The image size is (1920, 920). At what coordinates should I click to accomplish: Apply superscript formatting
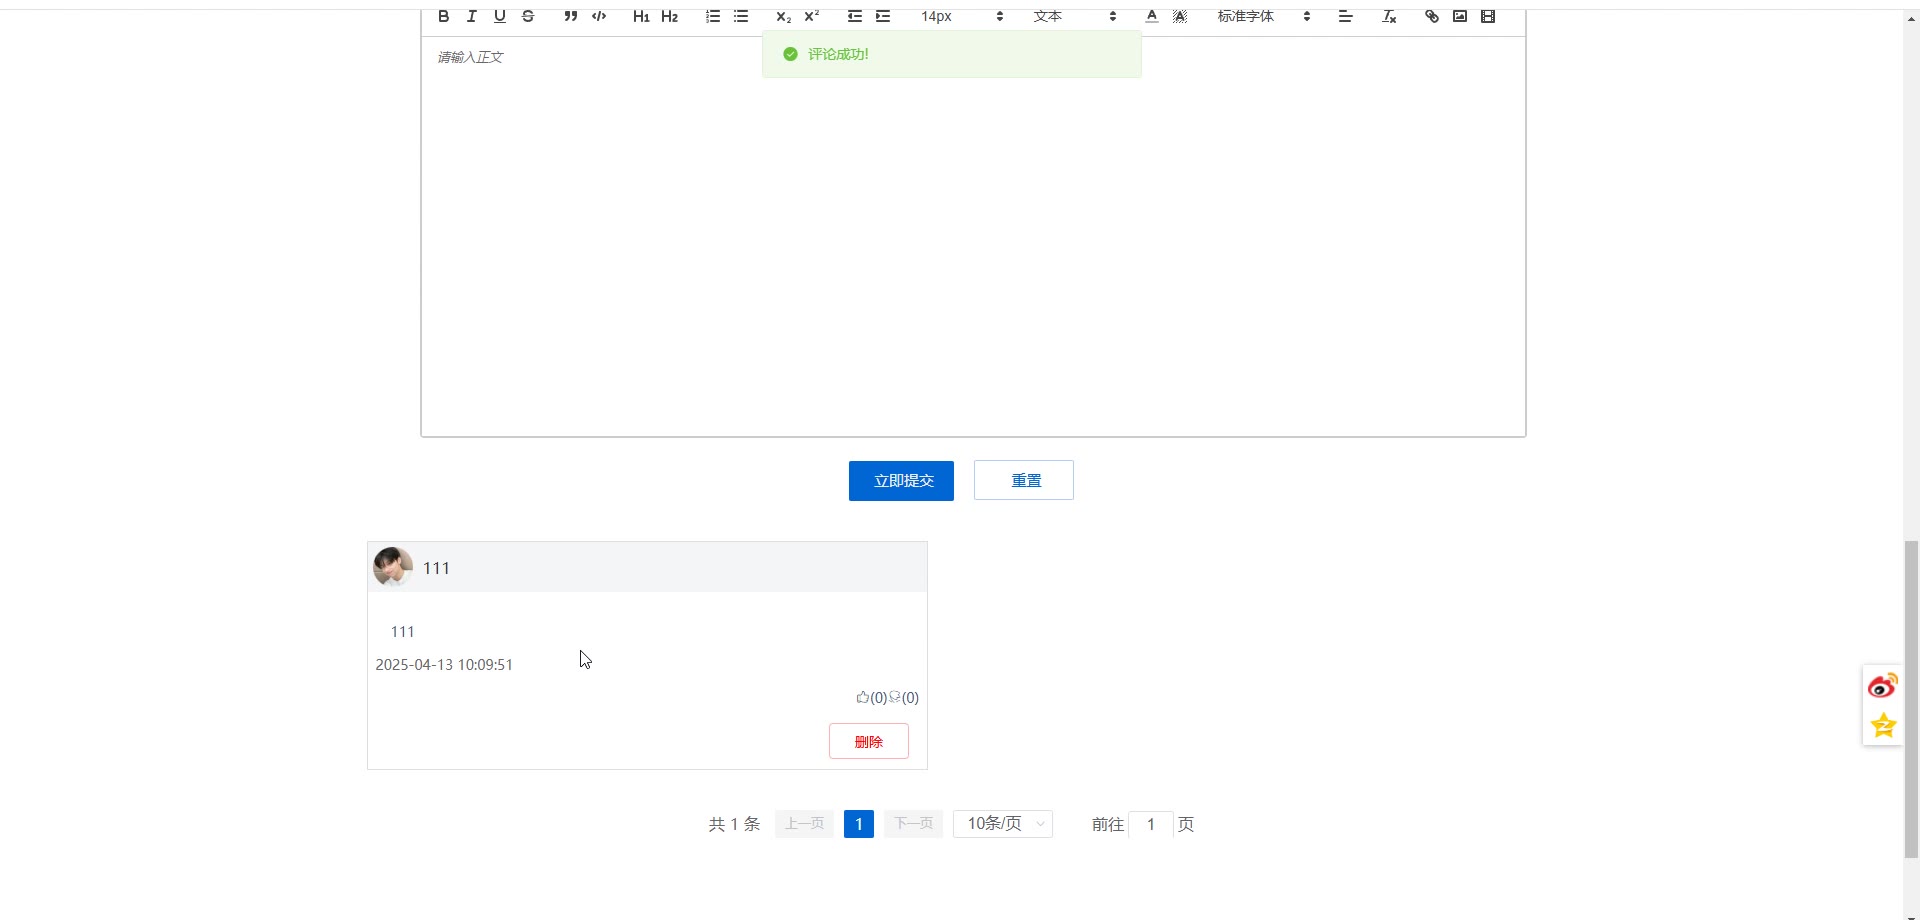pos(812,16)
